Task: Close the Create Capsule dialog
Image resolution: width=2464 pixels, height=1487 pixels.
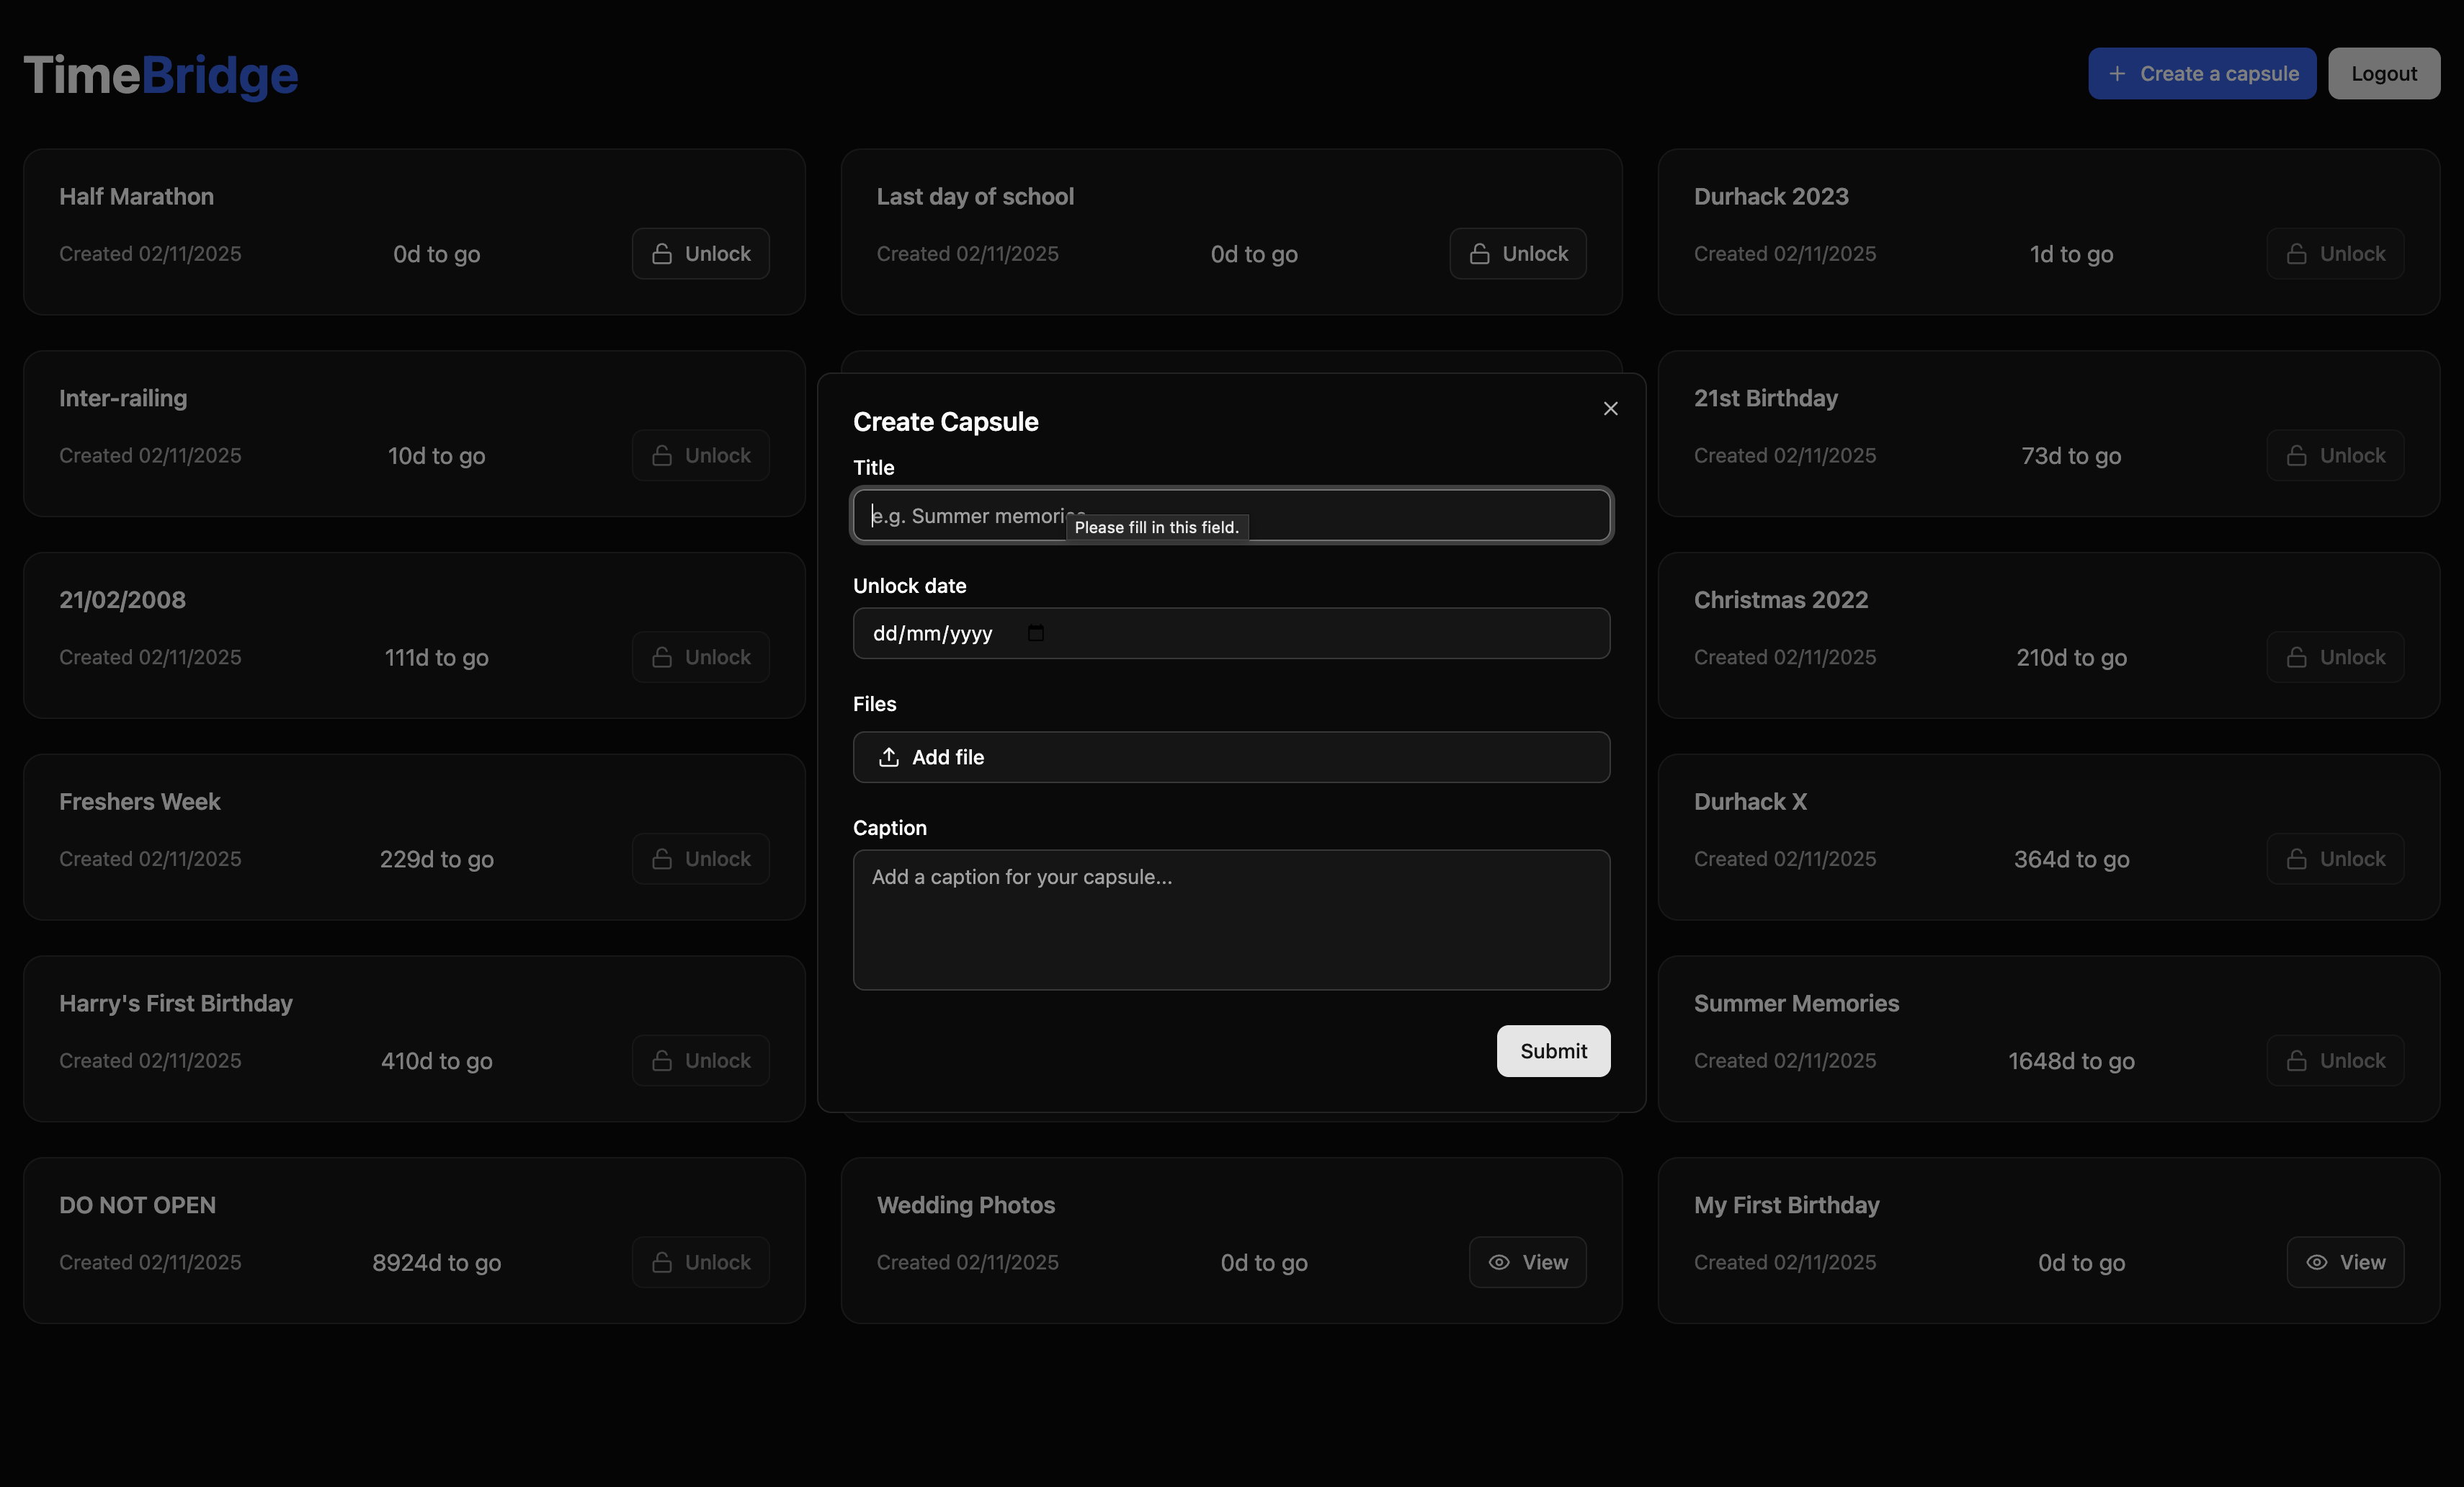Action: pyautogui.click(x=1610, y=408)
